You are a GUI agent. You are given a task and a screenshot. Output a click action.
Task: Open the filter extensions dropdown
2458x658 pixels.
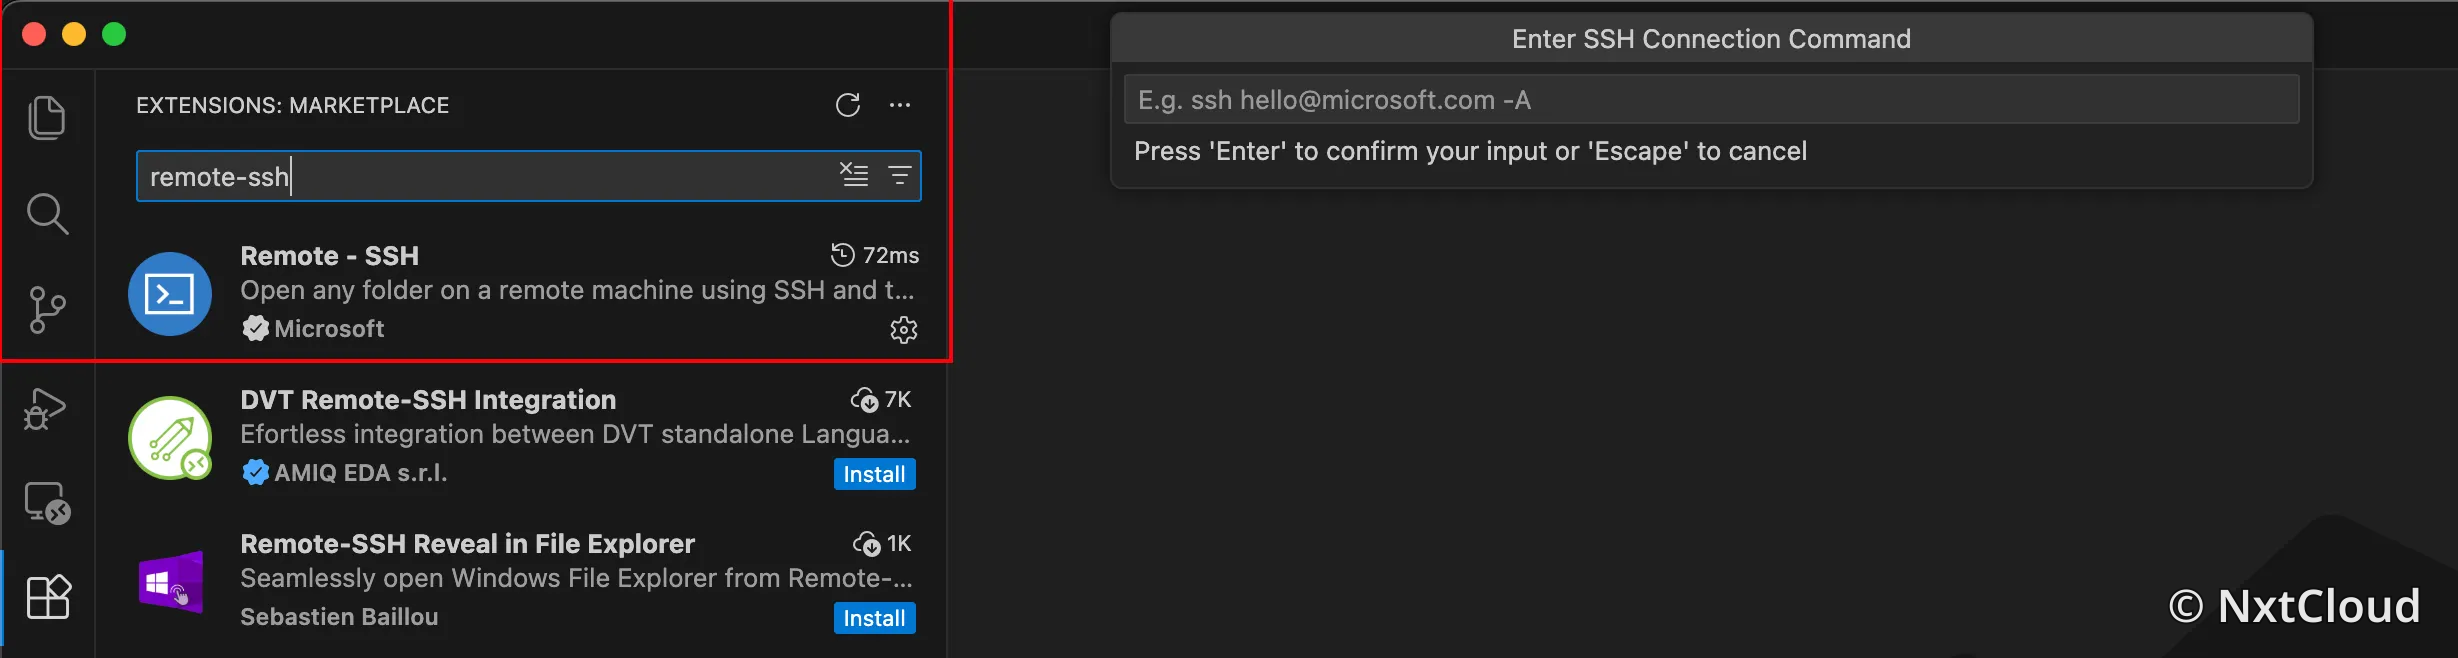pos(900,175)
